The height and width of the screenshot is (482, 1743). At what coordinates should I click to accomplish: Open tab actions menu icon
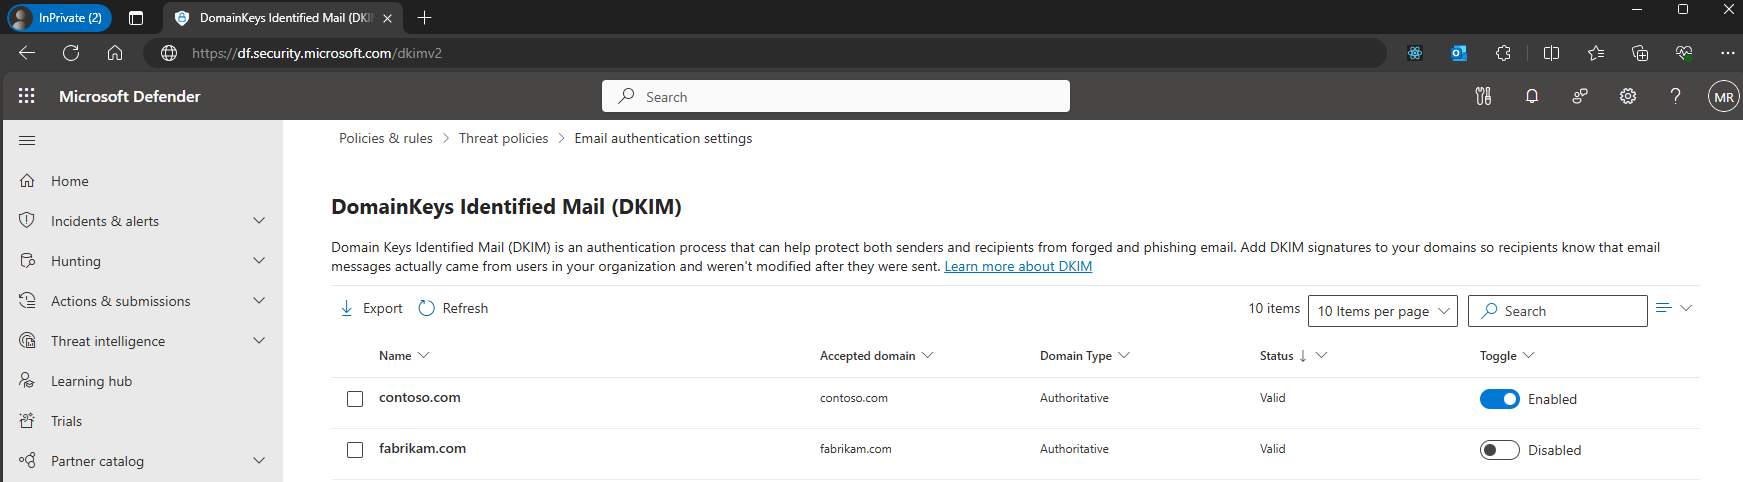coord(136,18)
